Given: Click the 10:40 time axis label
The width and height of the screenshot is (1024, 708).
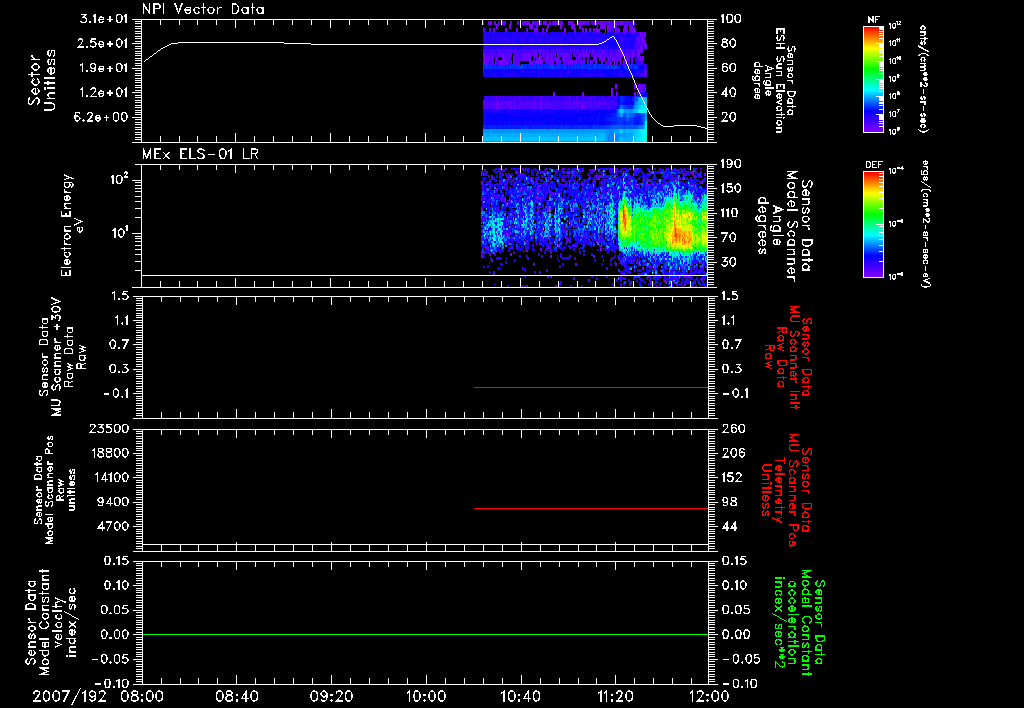Looking at the screenshot, I should (x=520, y=696).
